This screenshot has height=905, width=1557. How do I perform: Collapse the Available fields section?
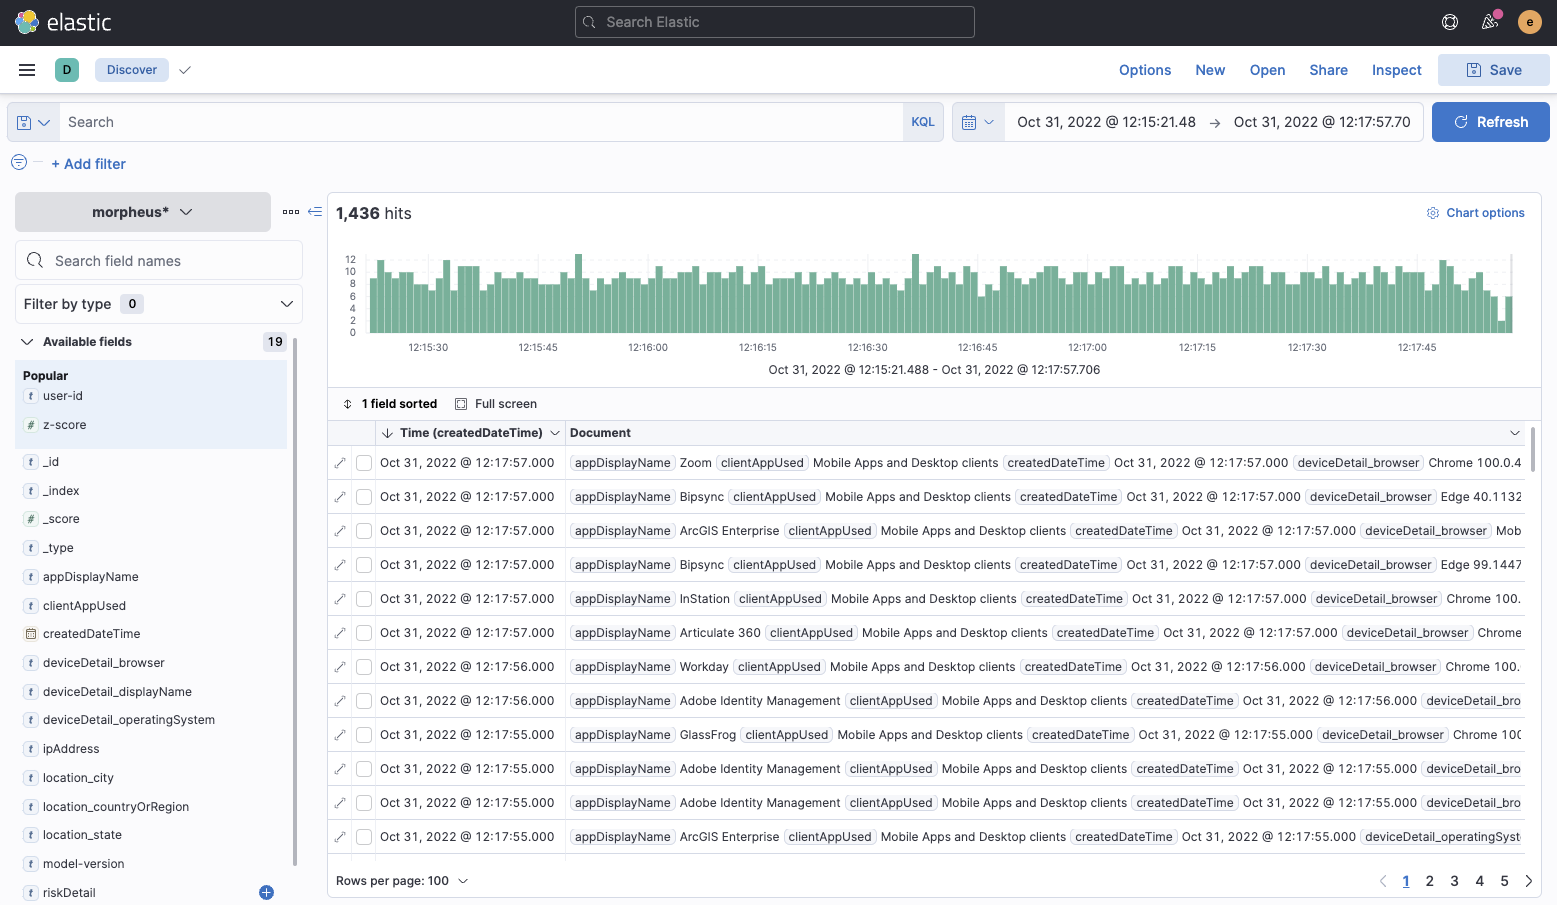27,342
